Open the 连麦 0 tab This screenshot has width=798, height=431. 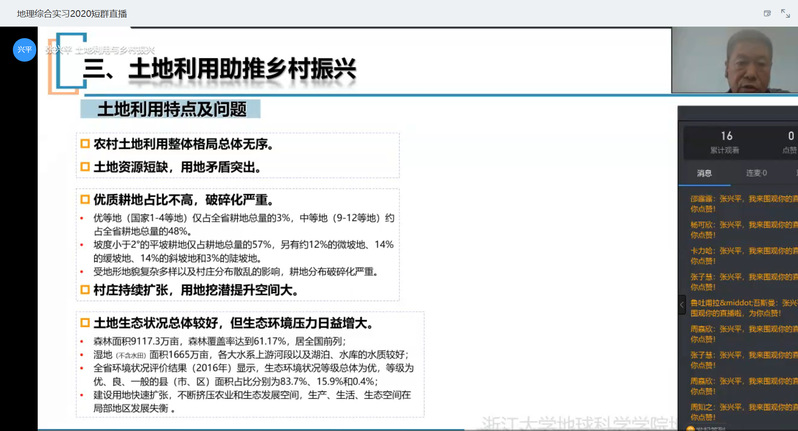(757, 172)
